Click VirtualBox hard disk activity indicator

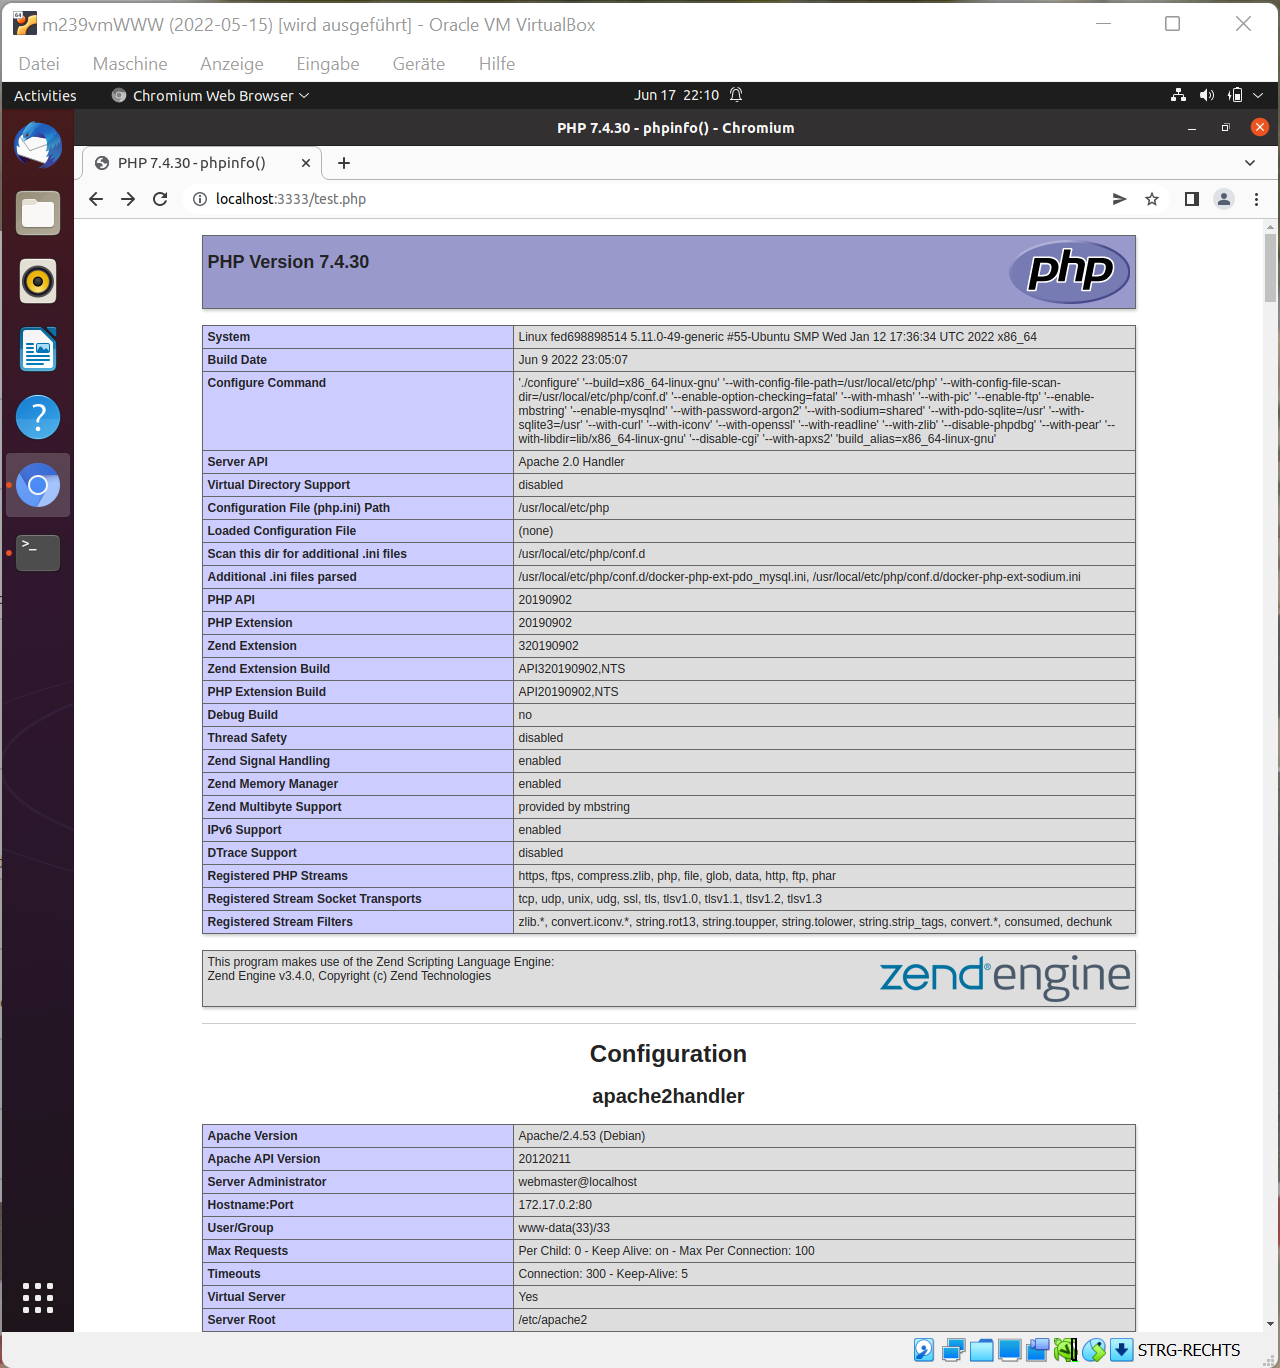pyautogui.click(x=924, y=1350)
